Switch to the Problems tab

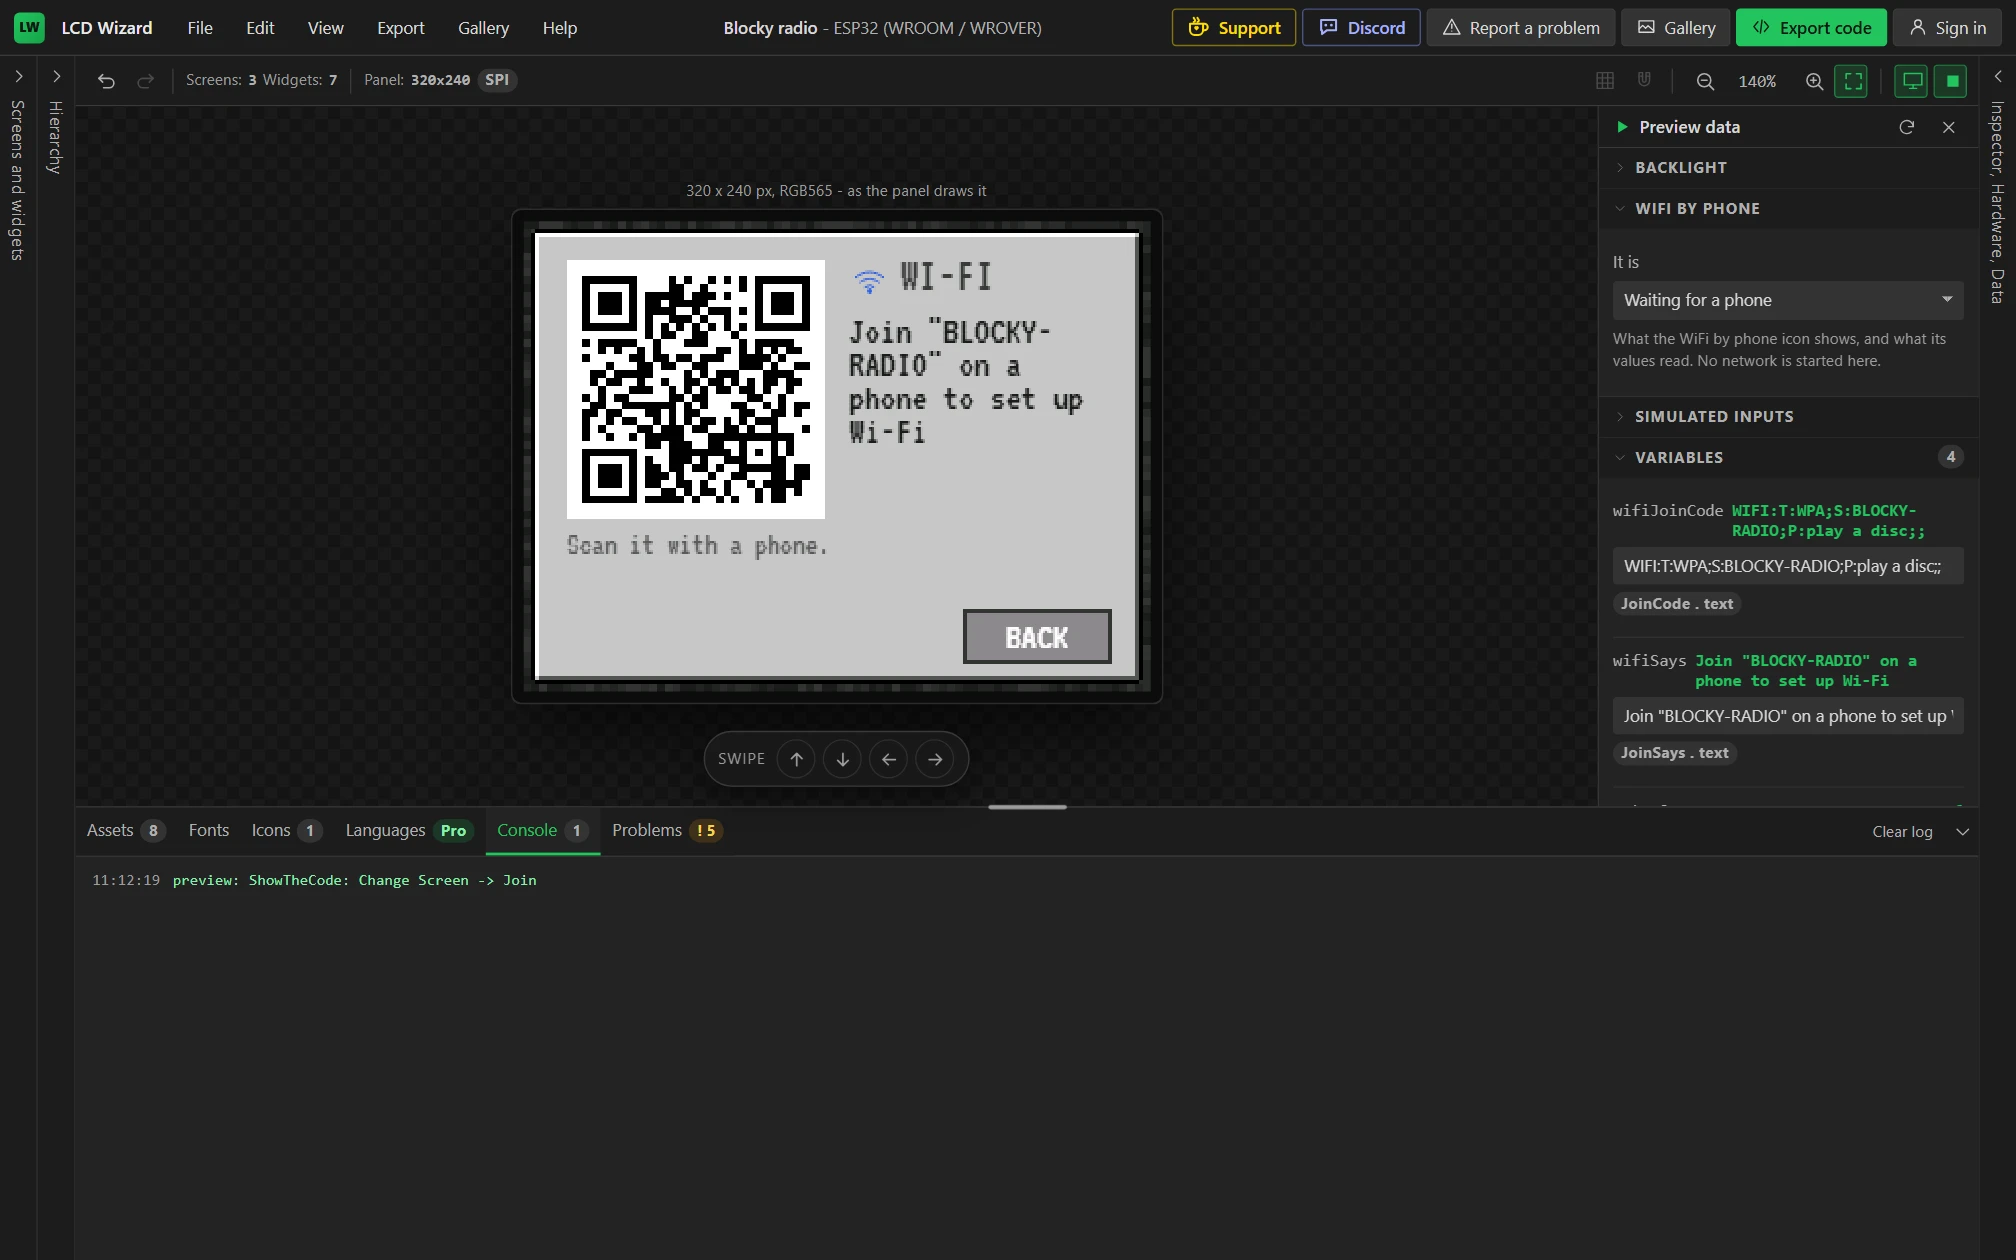coord(666,831)
